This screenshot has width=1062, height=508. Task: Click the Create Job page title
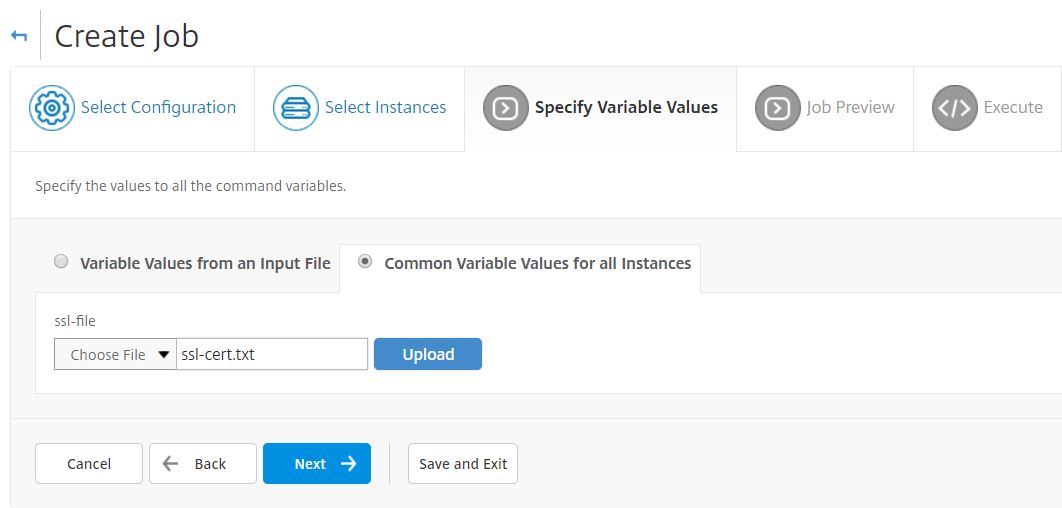pos(127,36)
